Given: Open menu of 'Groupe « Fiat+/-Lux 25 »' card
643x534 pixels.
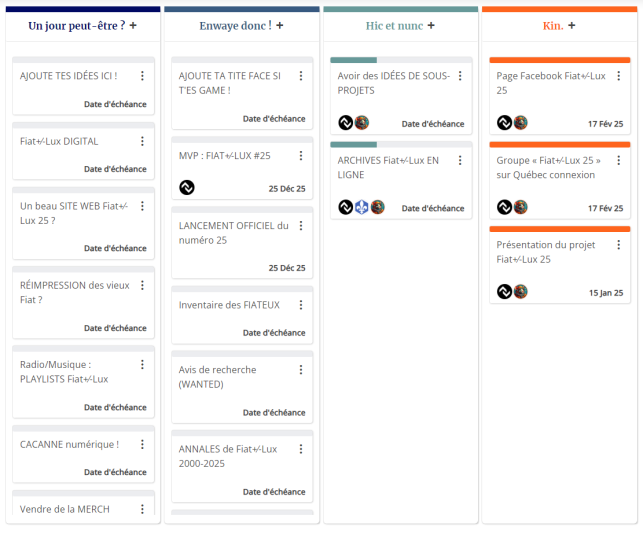Looking at the screenshot, I should 619,160.
